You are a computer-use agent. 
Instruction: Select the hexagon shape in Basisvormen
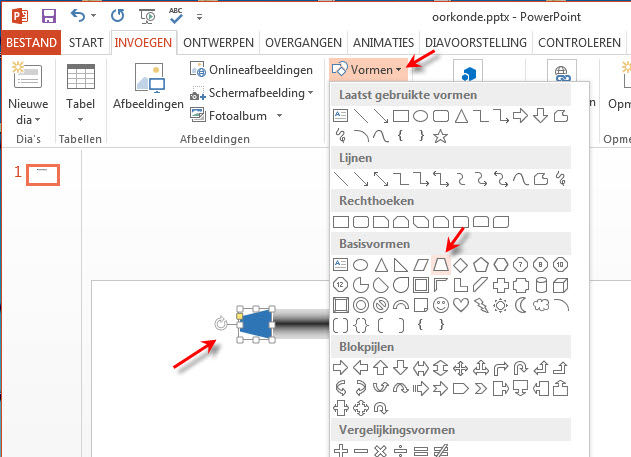click(x=501, y=265)
